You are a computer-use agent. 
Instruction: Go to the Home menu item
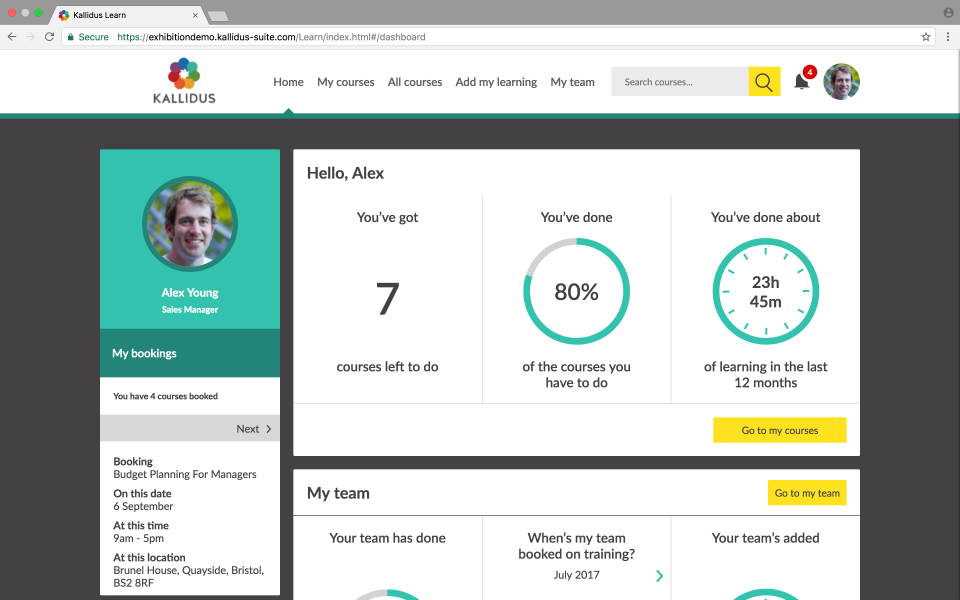(x=288, y=82)
